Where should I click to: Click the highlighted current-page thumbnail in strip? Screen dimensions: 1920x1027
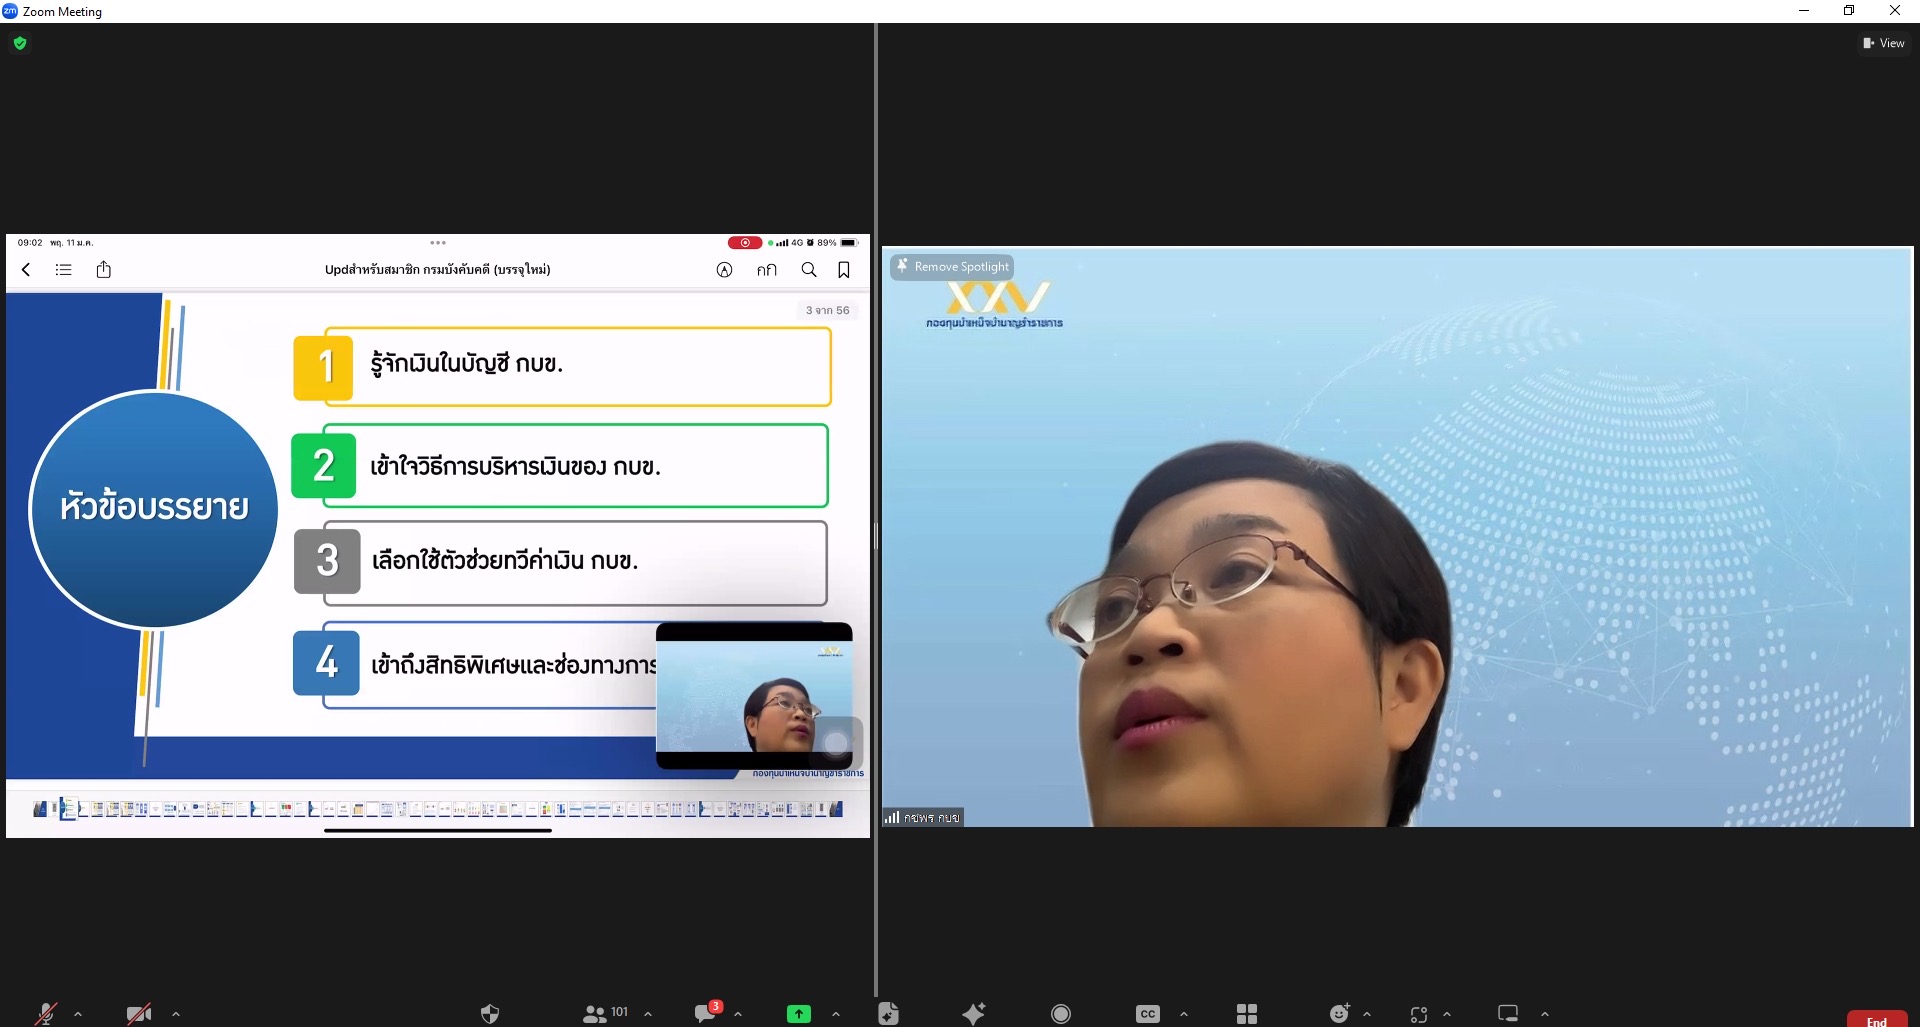pyautogui.click(x=68, y=809)
